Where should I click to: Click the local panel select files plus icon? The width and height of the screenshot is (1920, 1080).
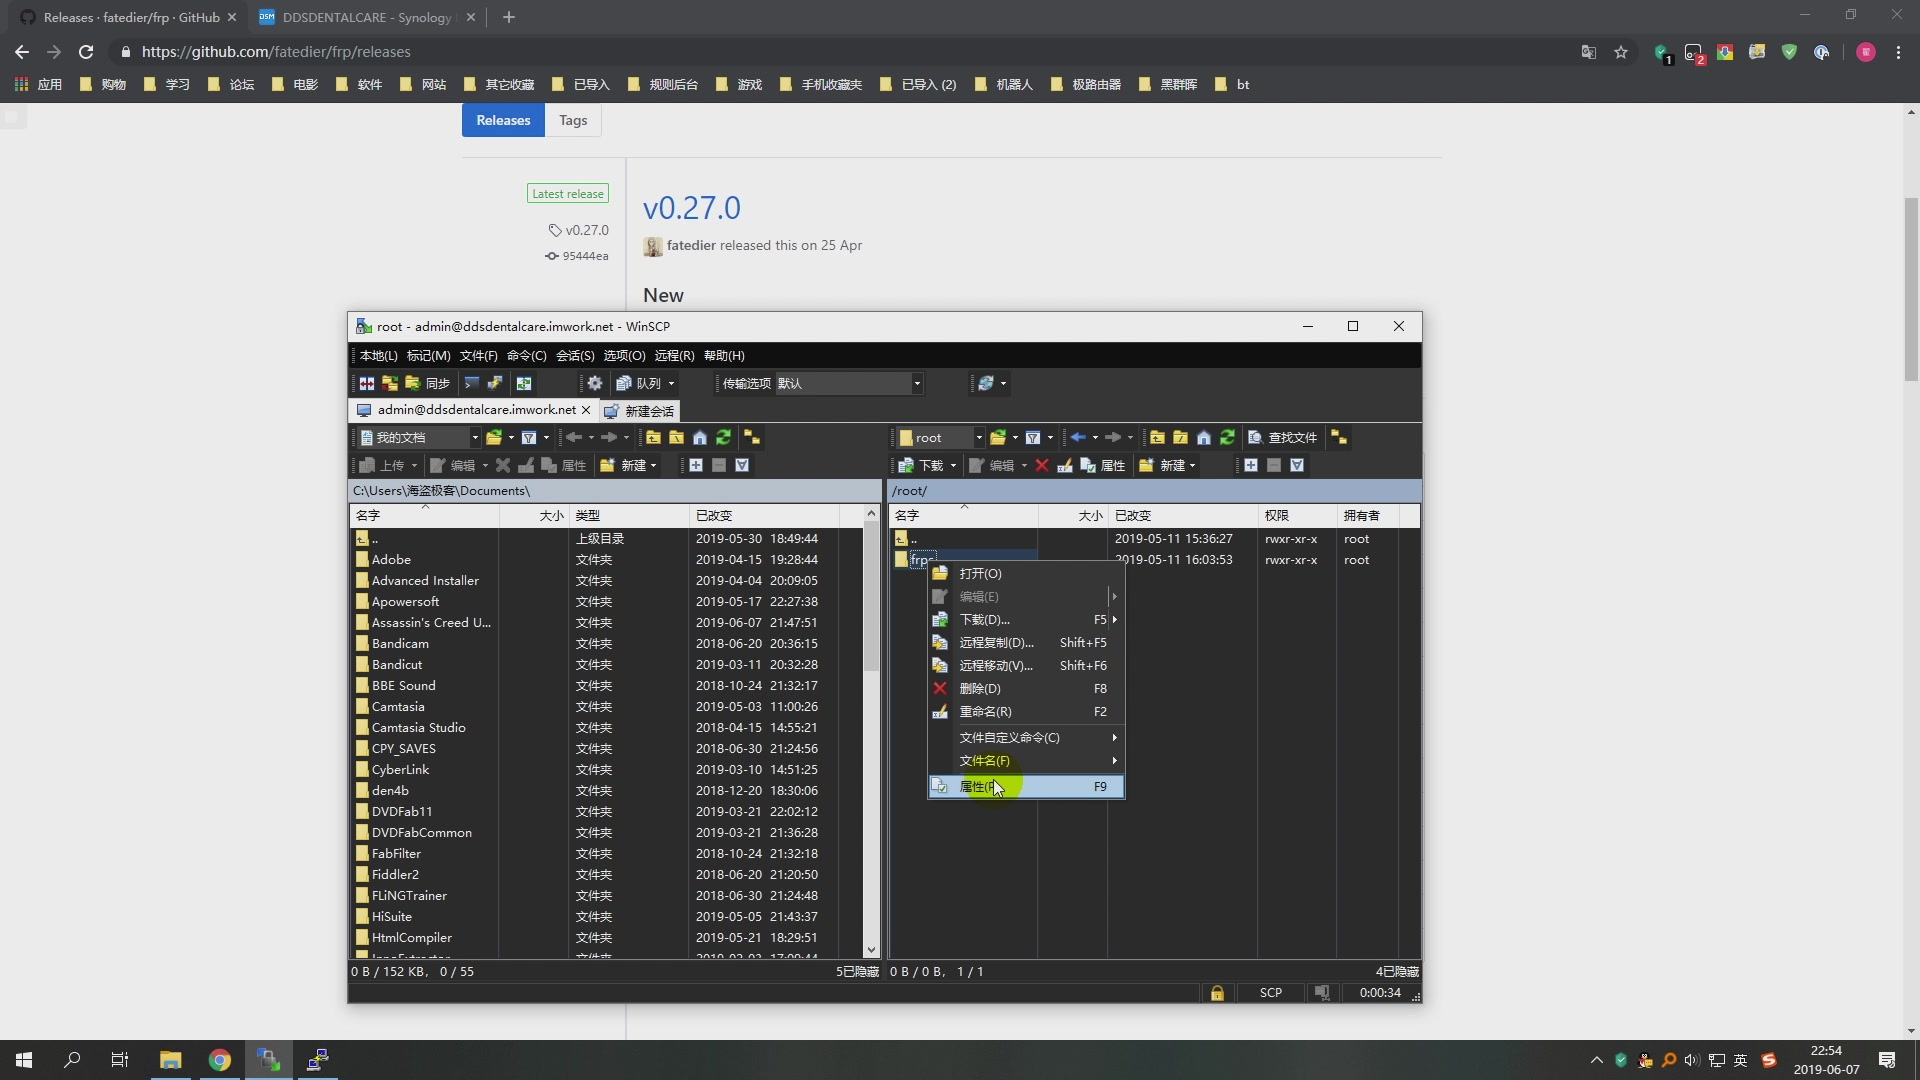(696, 465)
